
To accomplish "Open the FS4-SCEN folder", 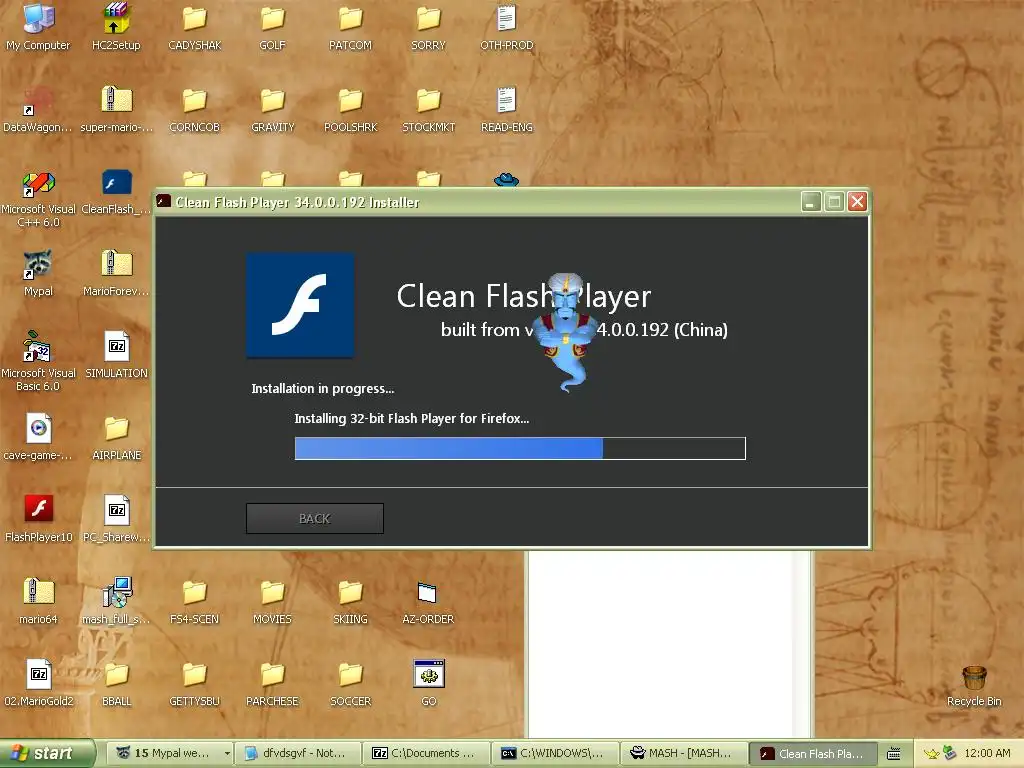I will pyautogui.click(x=195, y=601).
